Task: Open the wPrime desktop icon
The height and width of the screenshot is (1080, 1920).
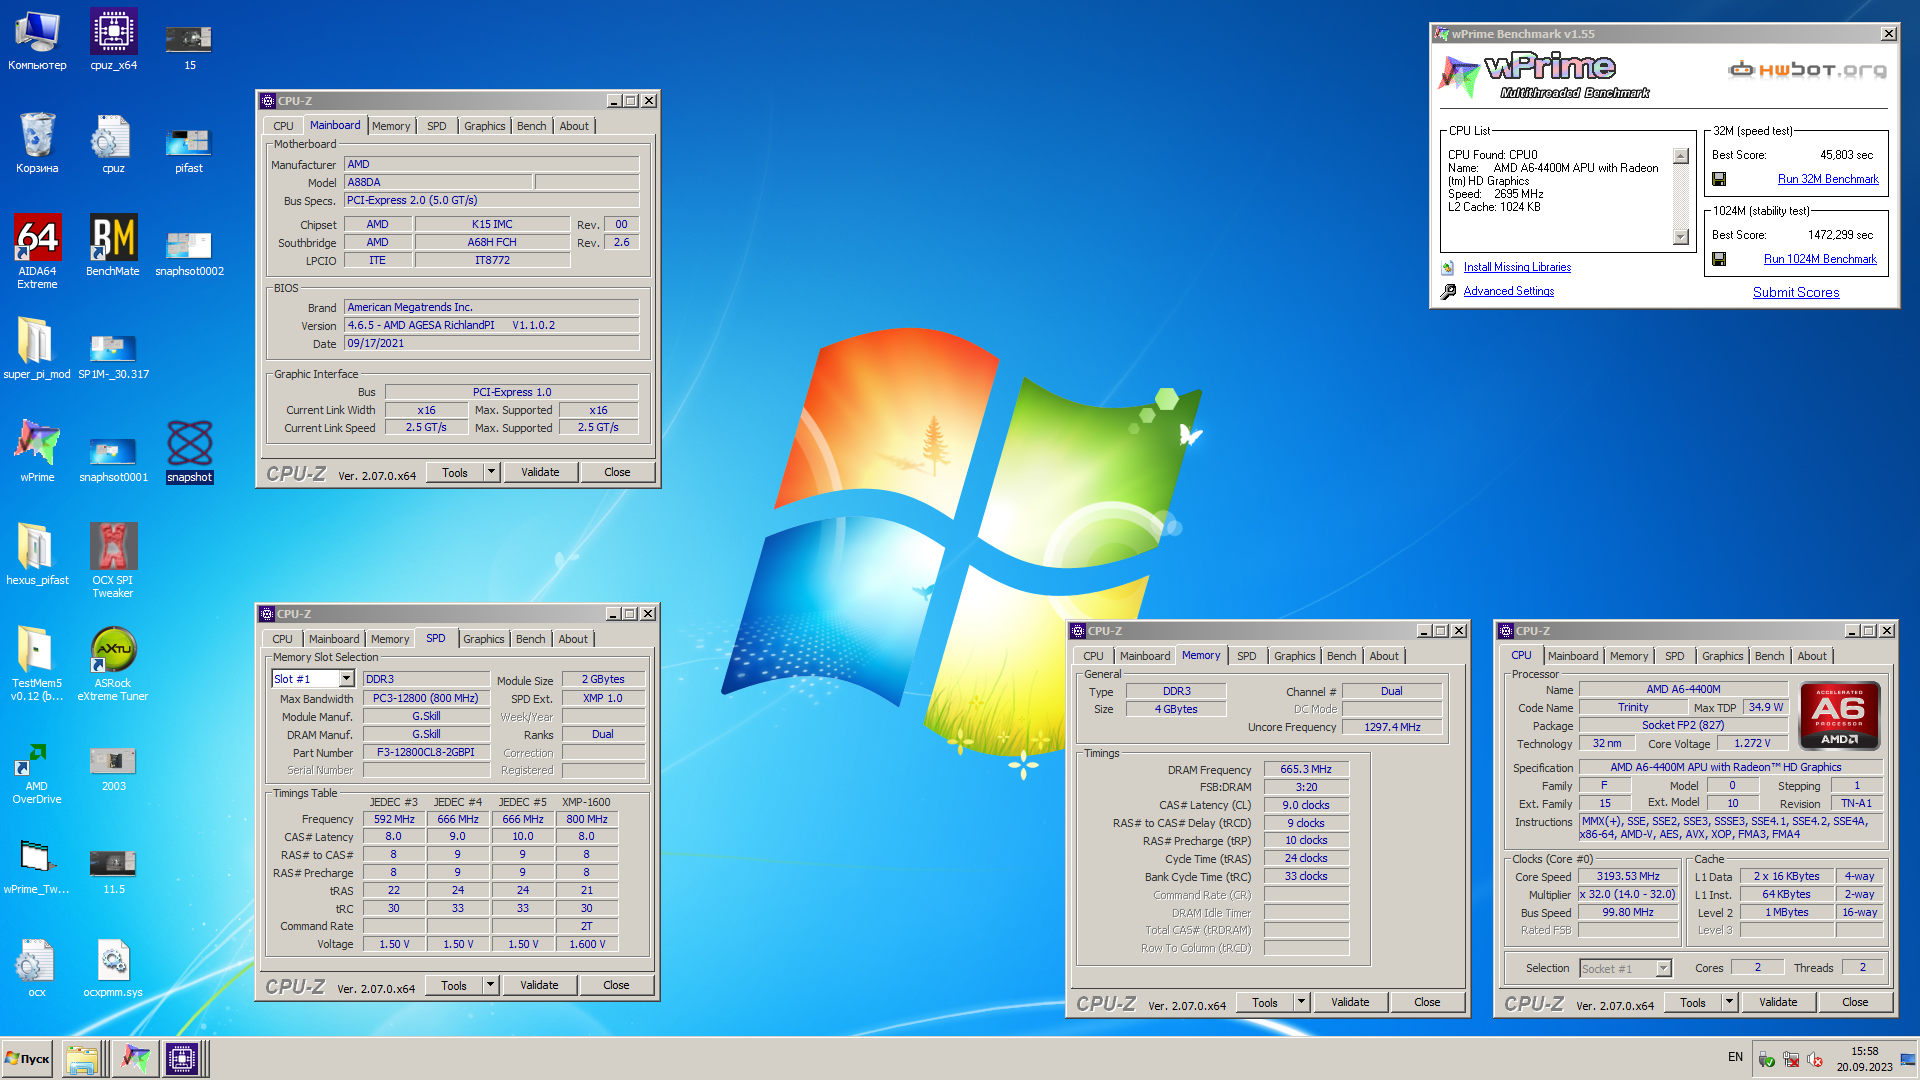Action: 37,451
